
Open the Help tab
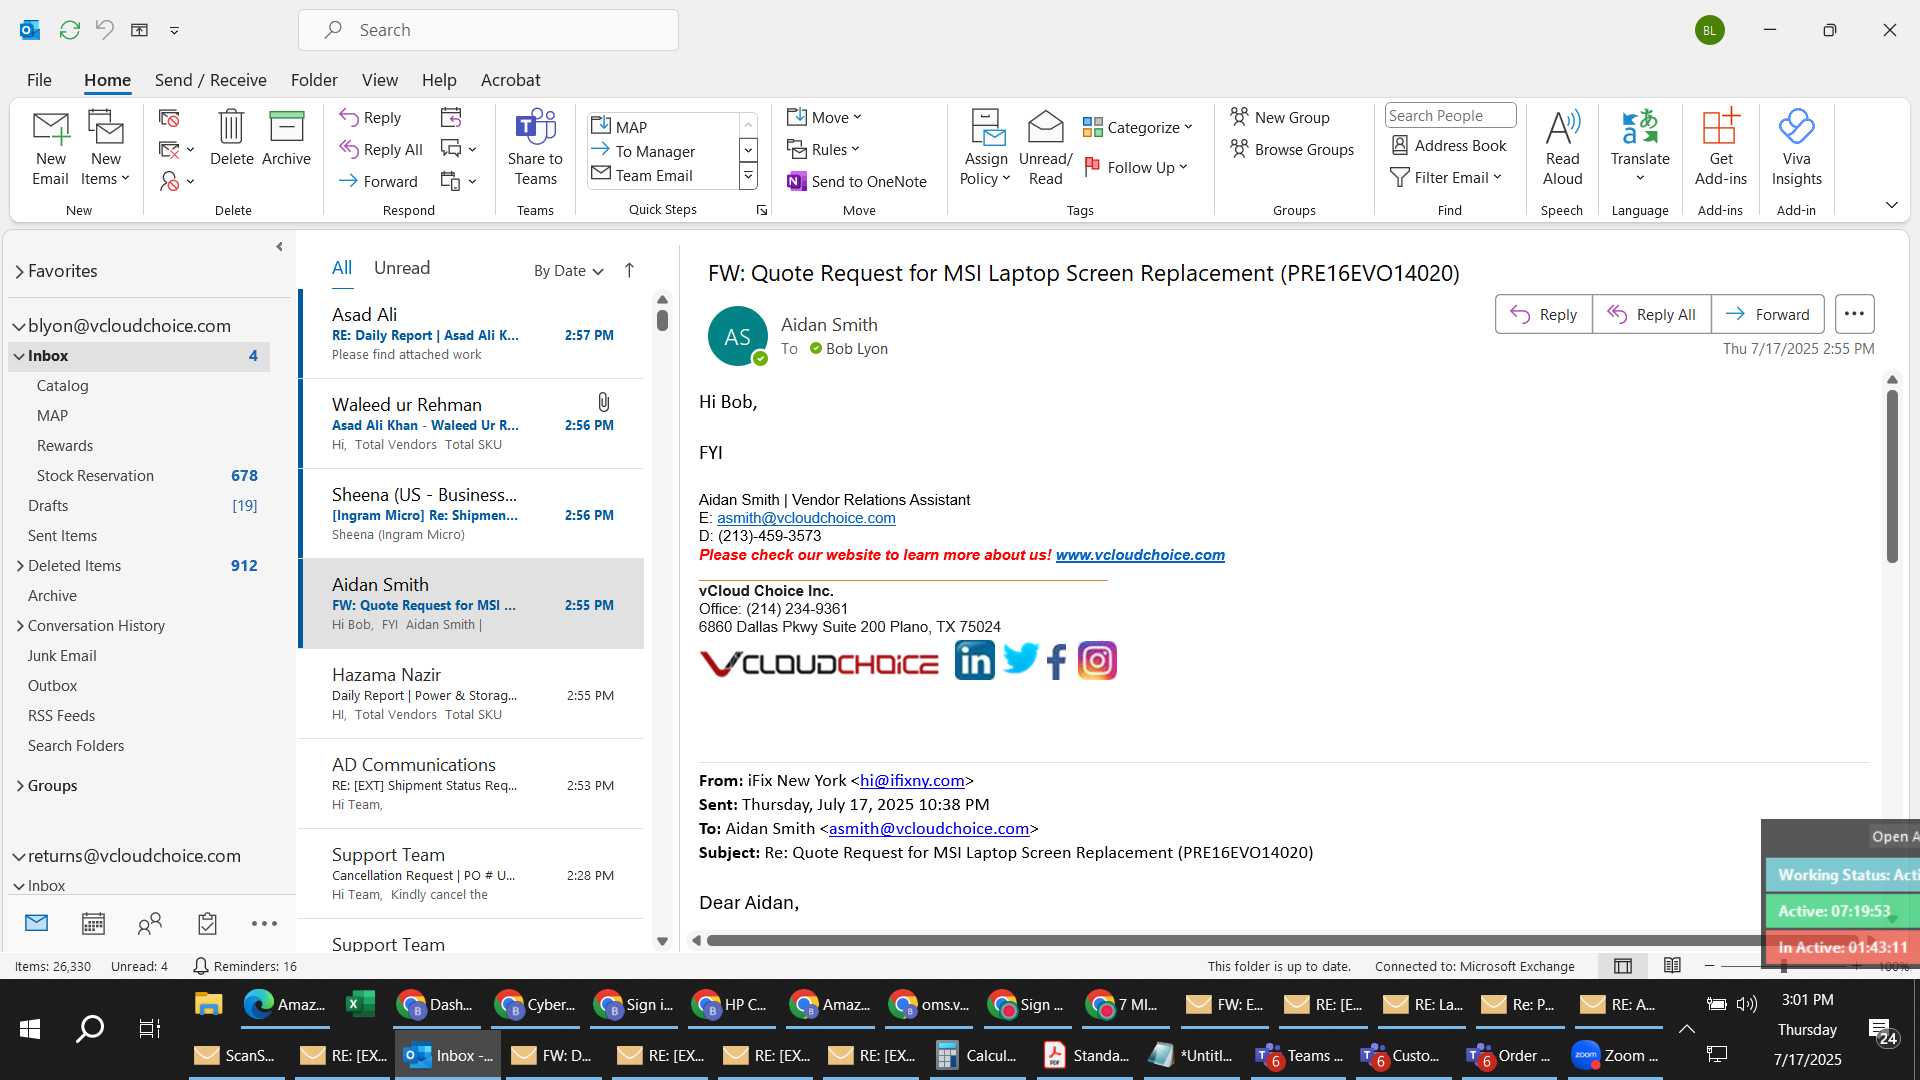point(438,80)
